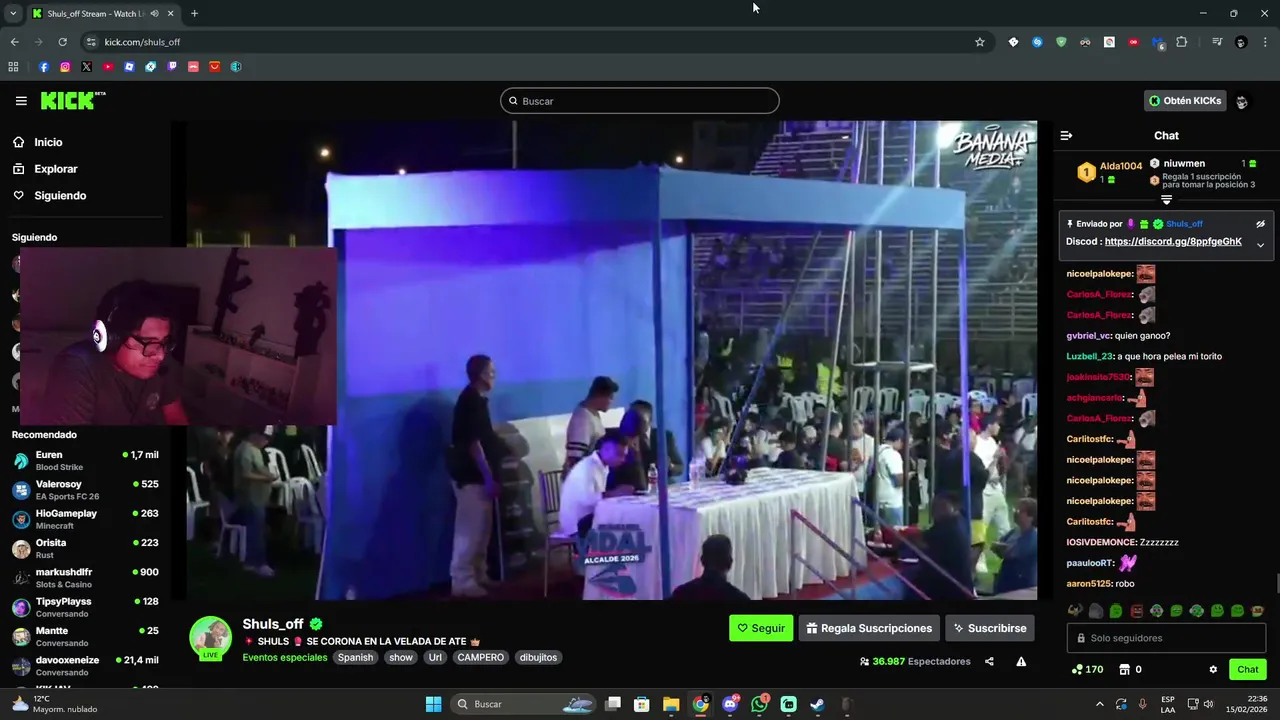Open the shop icon showing 0
Screen dimensions: 1280x720
[1131, 669]
